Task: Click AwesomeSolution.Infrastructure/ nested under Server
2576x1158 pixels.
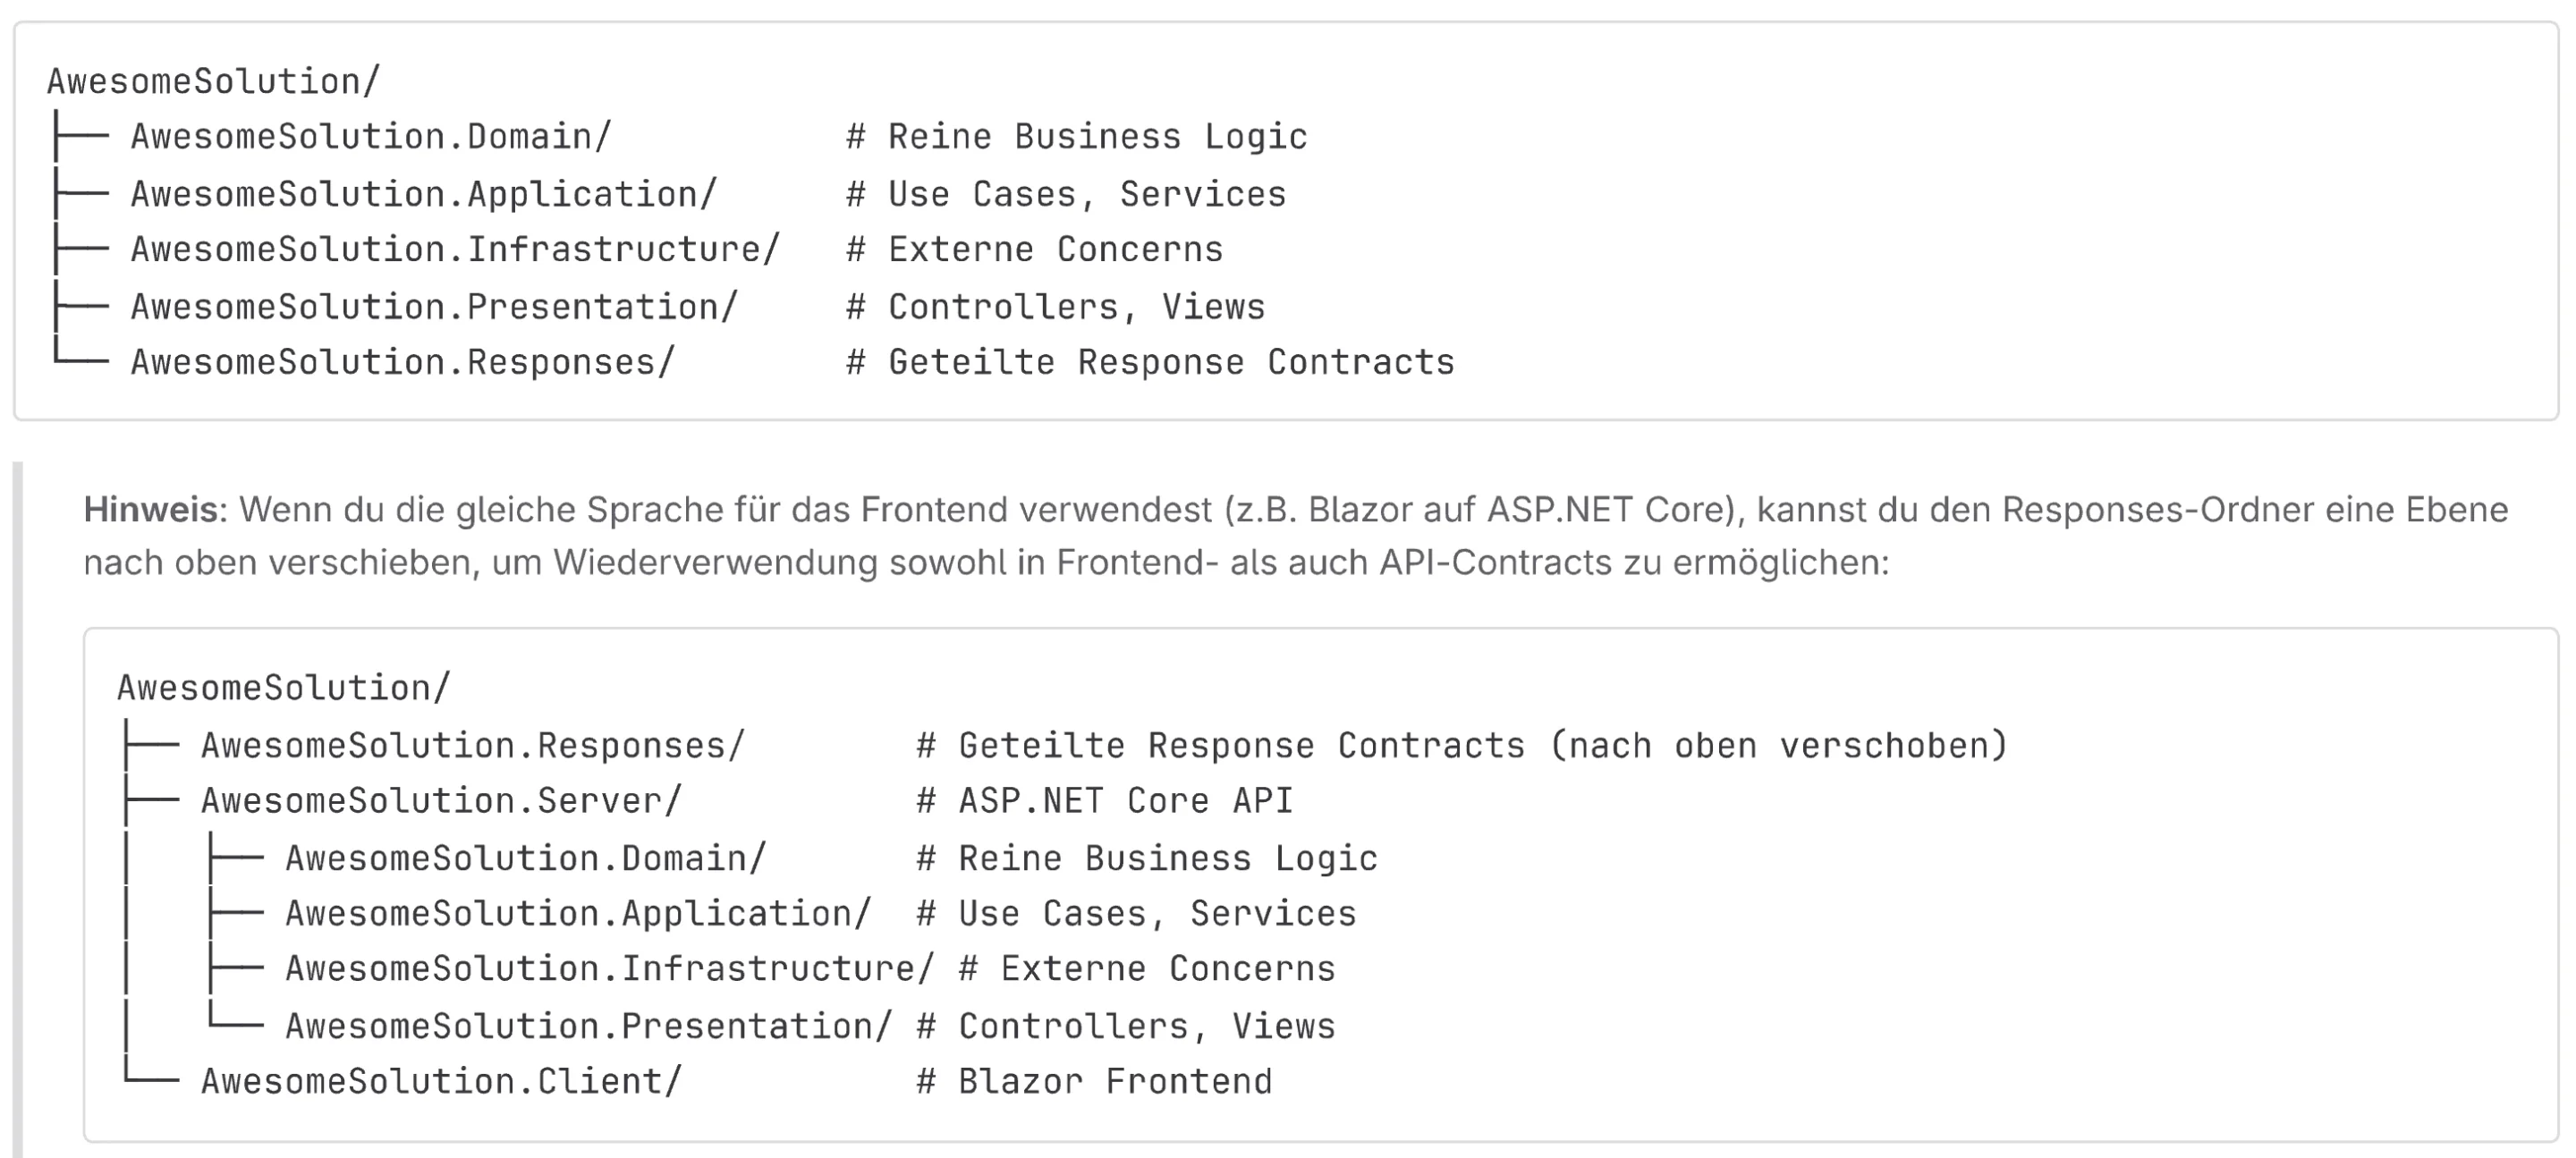Action: click(x=609, y=969)
